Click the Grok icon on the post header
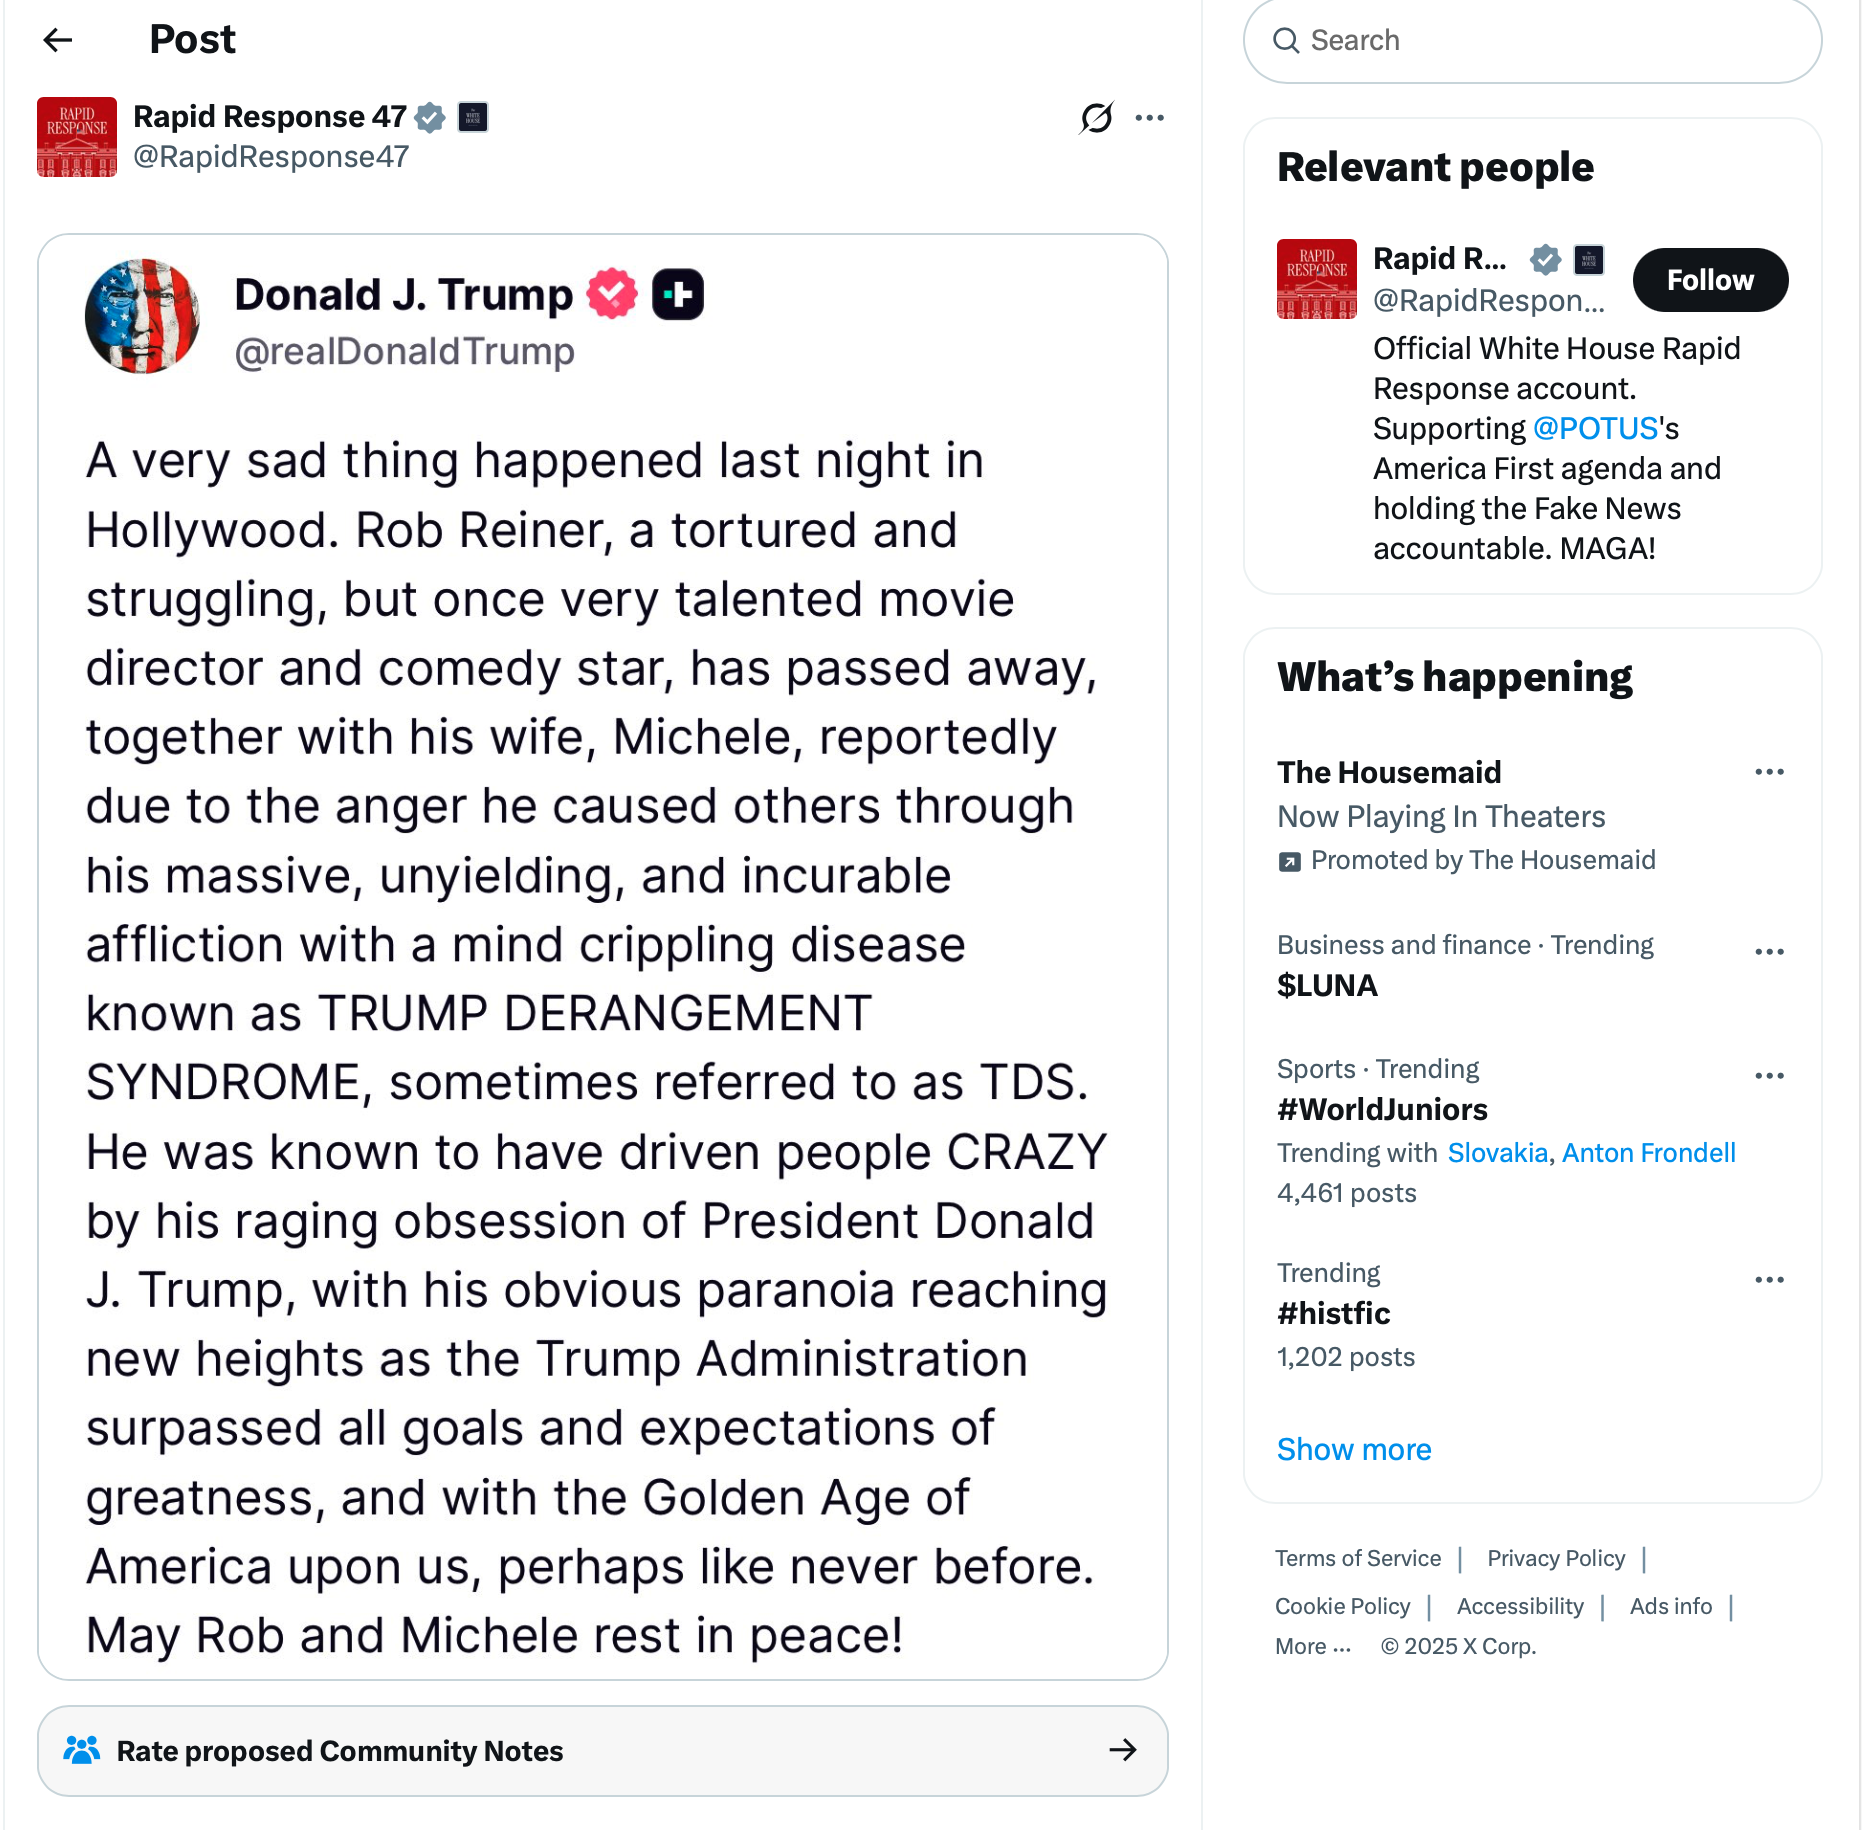 (x=1096, y=118)
